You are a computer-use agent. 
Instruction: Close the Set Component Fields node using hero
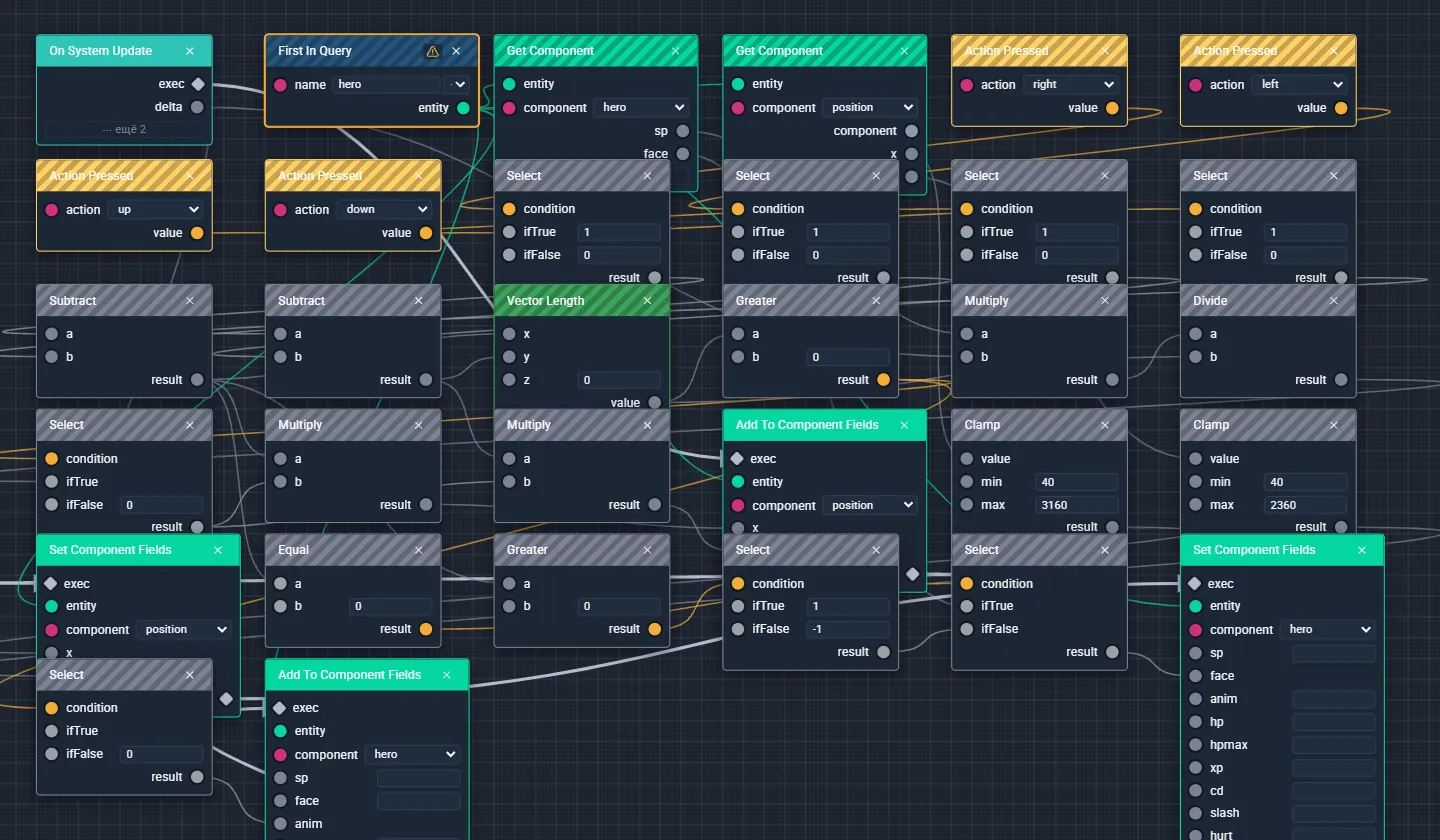[x=1362, y=550]
